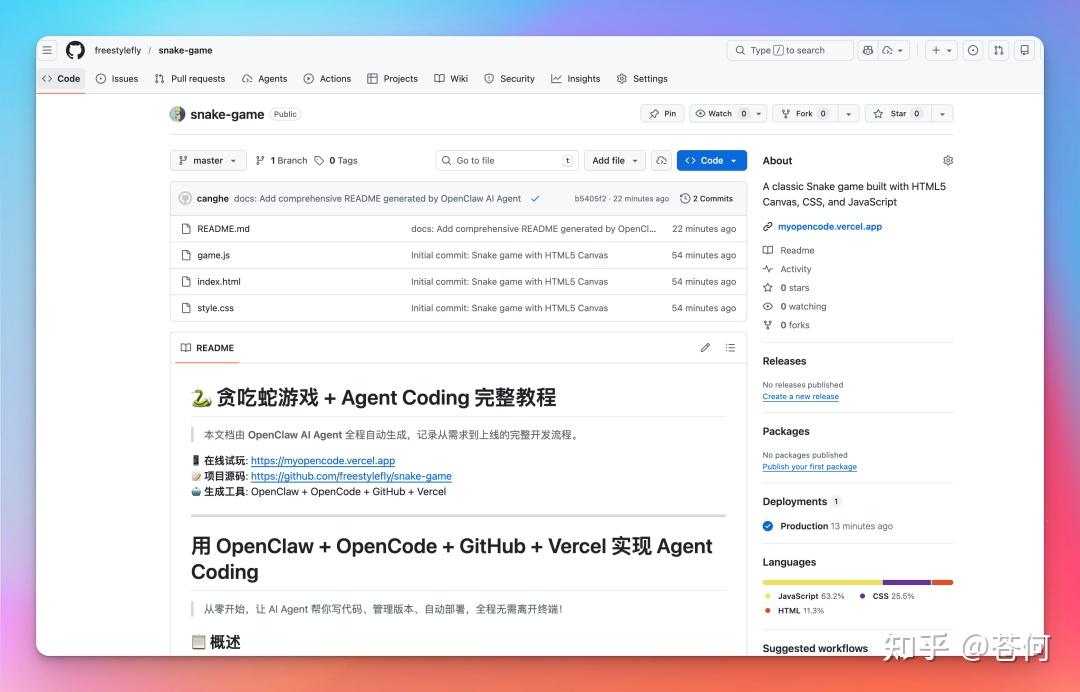Image resolution: width=1080 pixels, height=692 pixels.
Task: Open the myopencode.vercel.app link
Action: pyautogui.click(x=830, y=226)
